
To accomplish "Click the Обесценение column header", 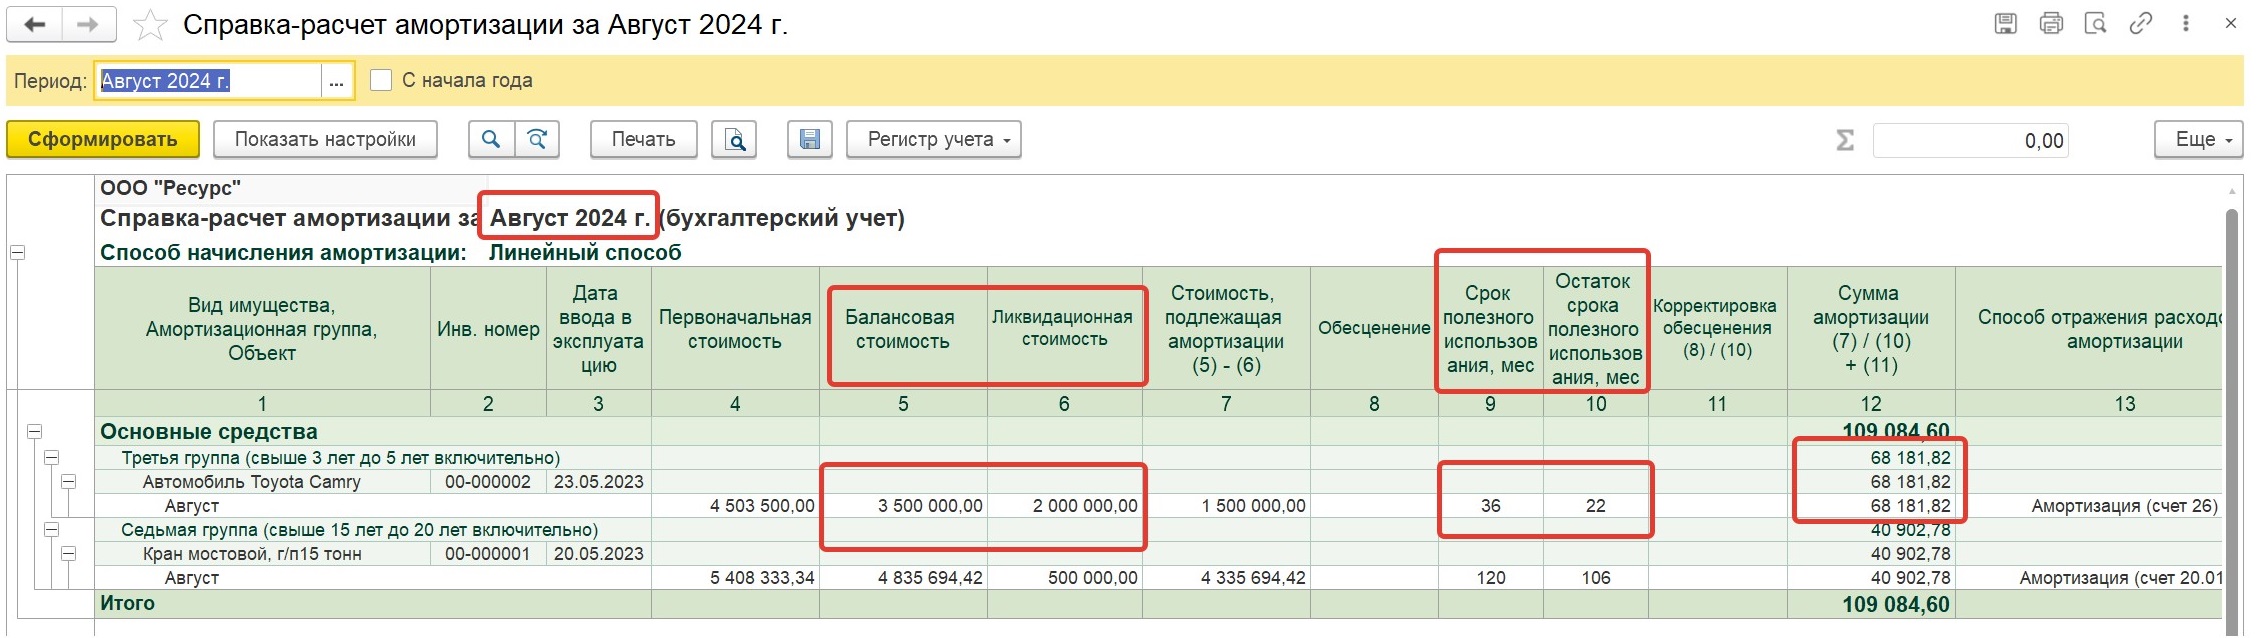I will 1374,328.
